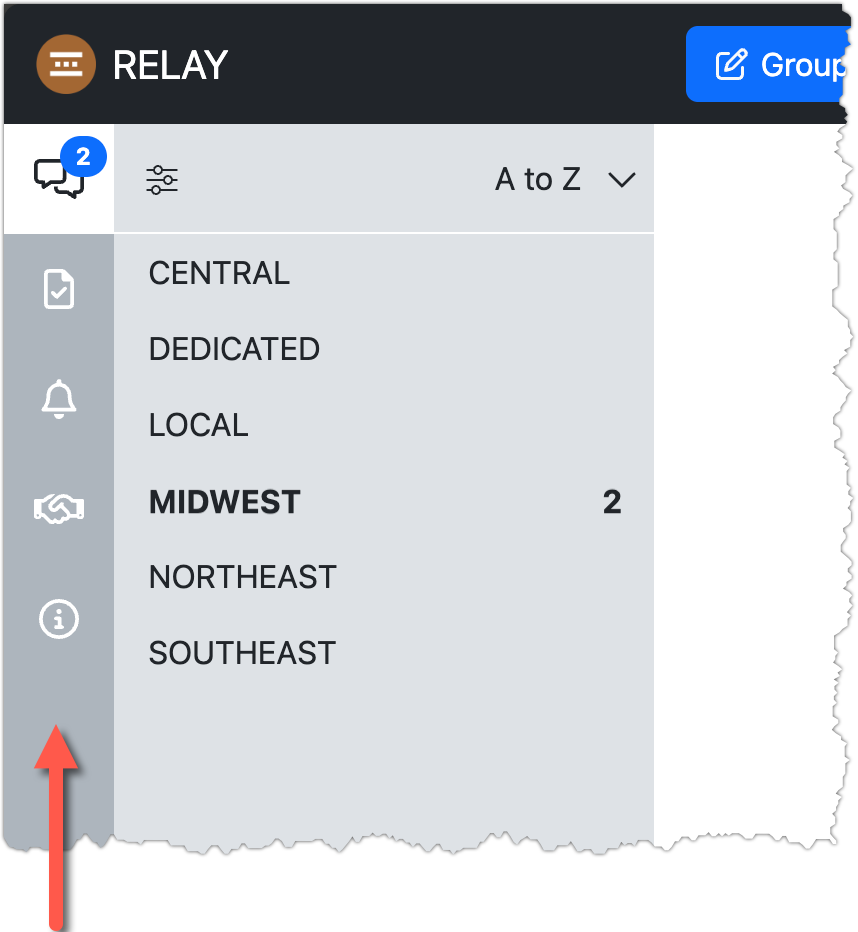The image size is (858, 932).
Task: Open the filter sliders icon
Action: click(161, 180)
